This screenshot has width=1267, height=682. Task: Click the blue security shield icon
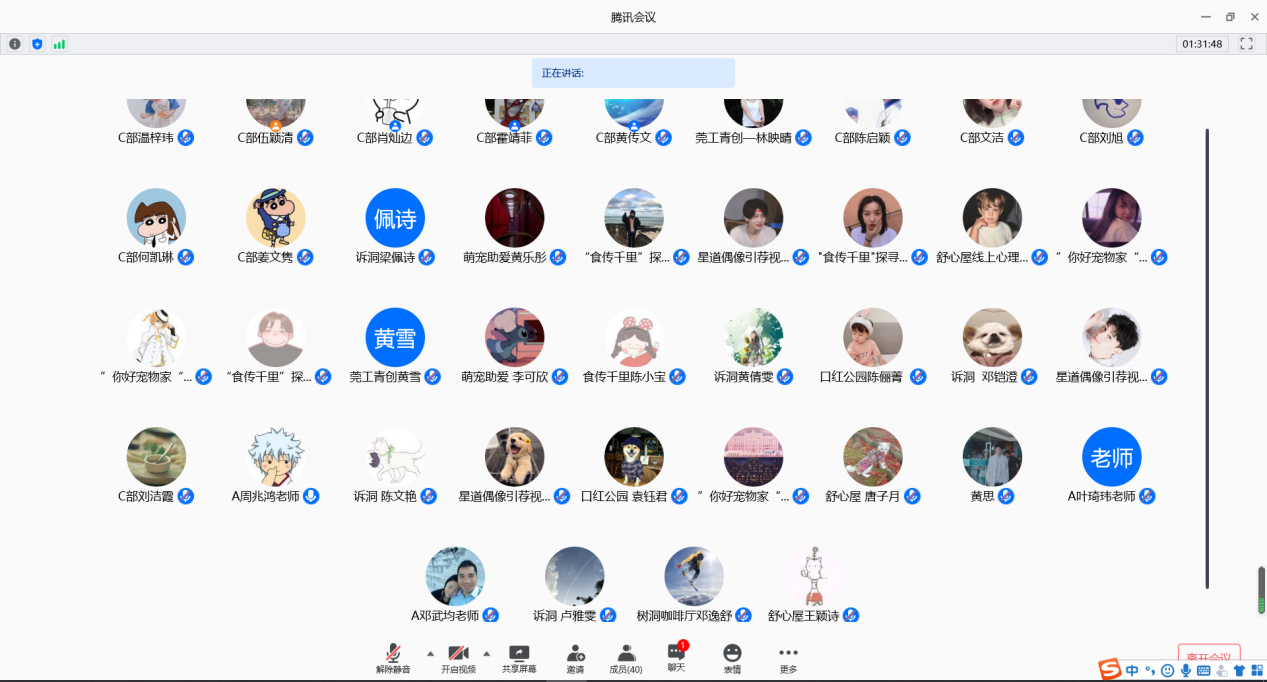[37, 44]
